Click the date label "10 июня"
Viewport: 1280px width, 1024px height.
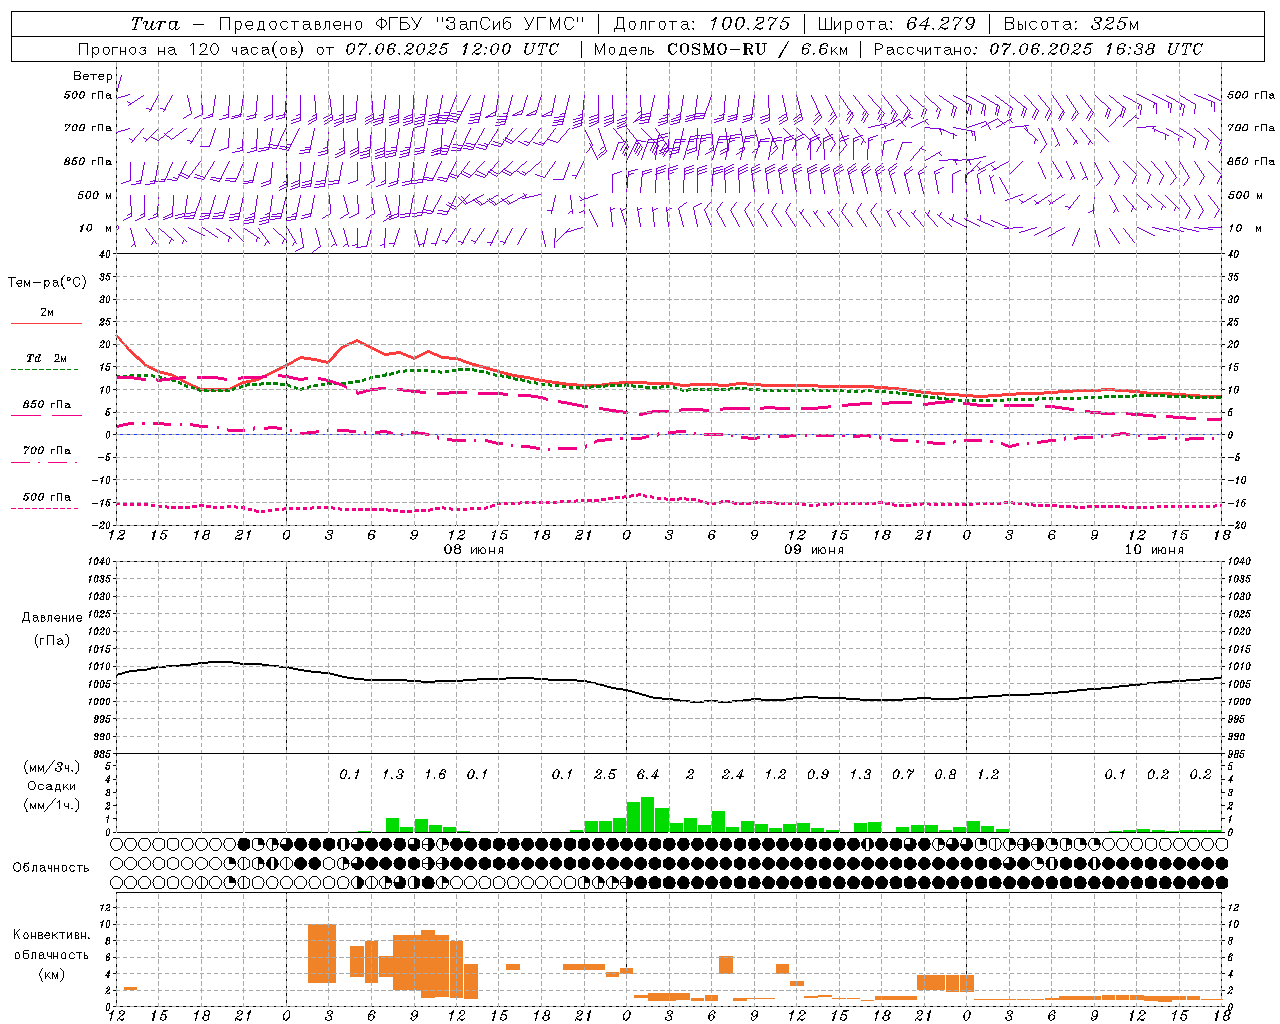tap(1154, 550)
